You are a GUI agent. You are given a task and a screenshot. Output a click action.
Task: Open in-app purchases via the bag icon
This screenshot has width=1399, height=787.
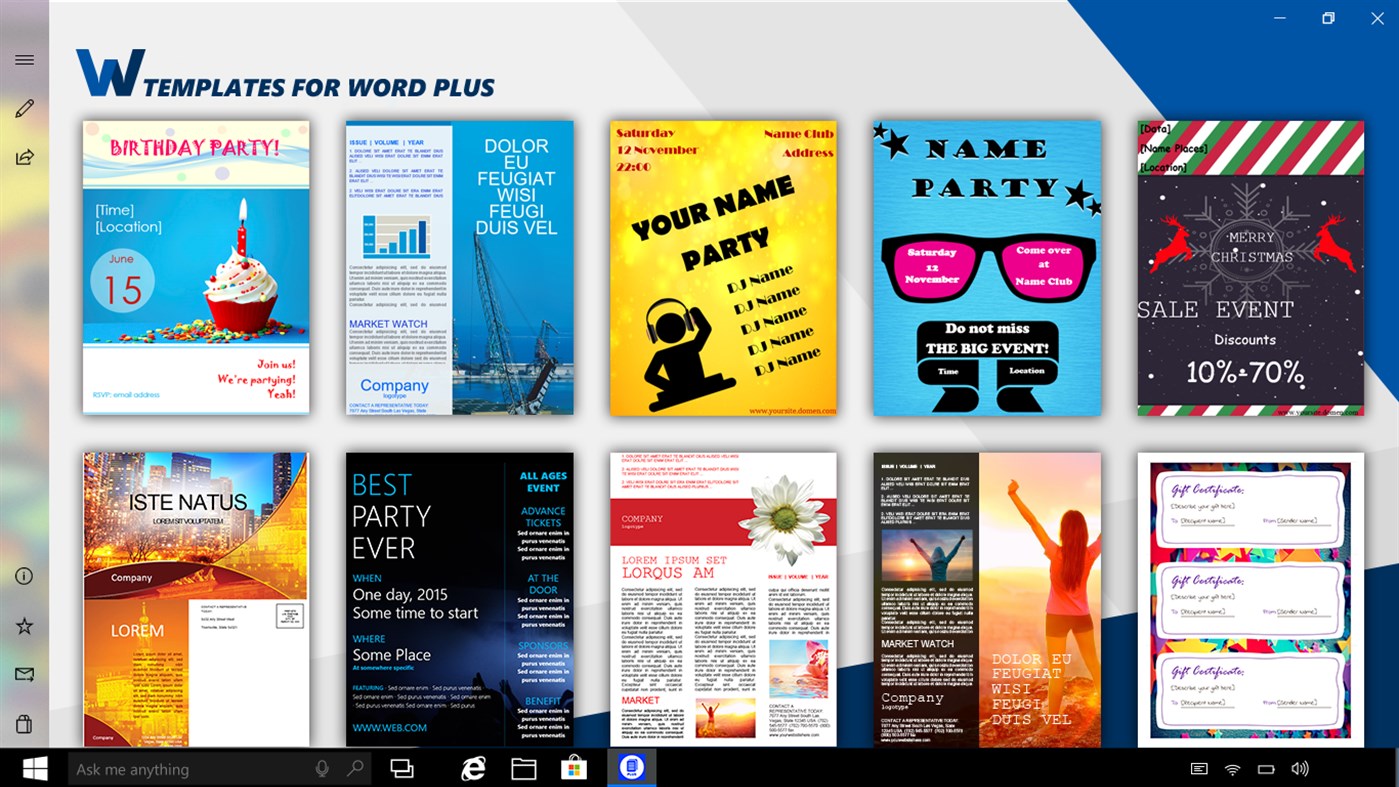click(23, 721)
